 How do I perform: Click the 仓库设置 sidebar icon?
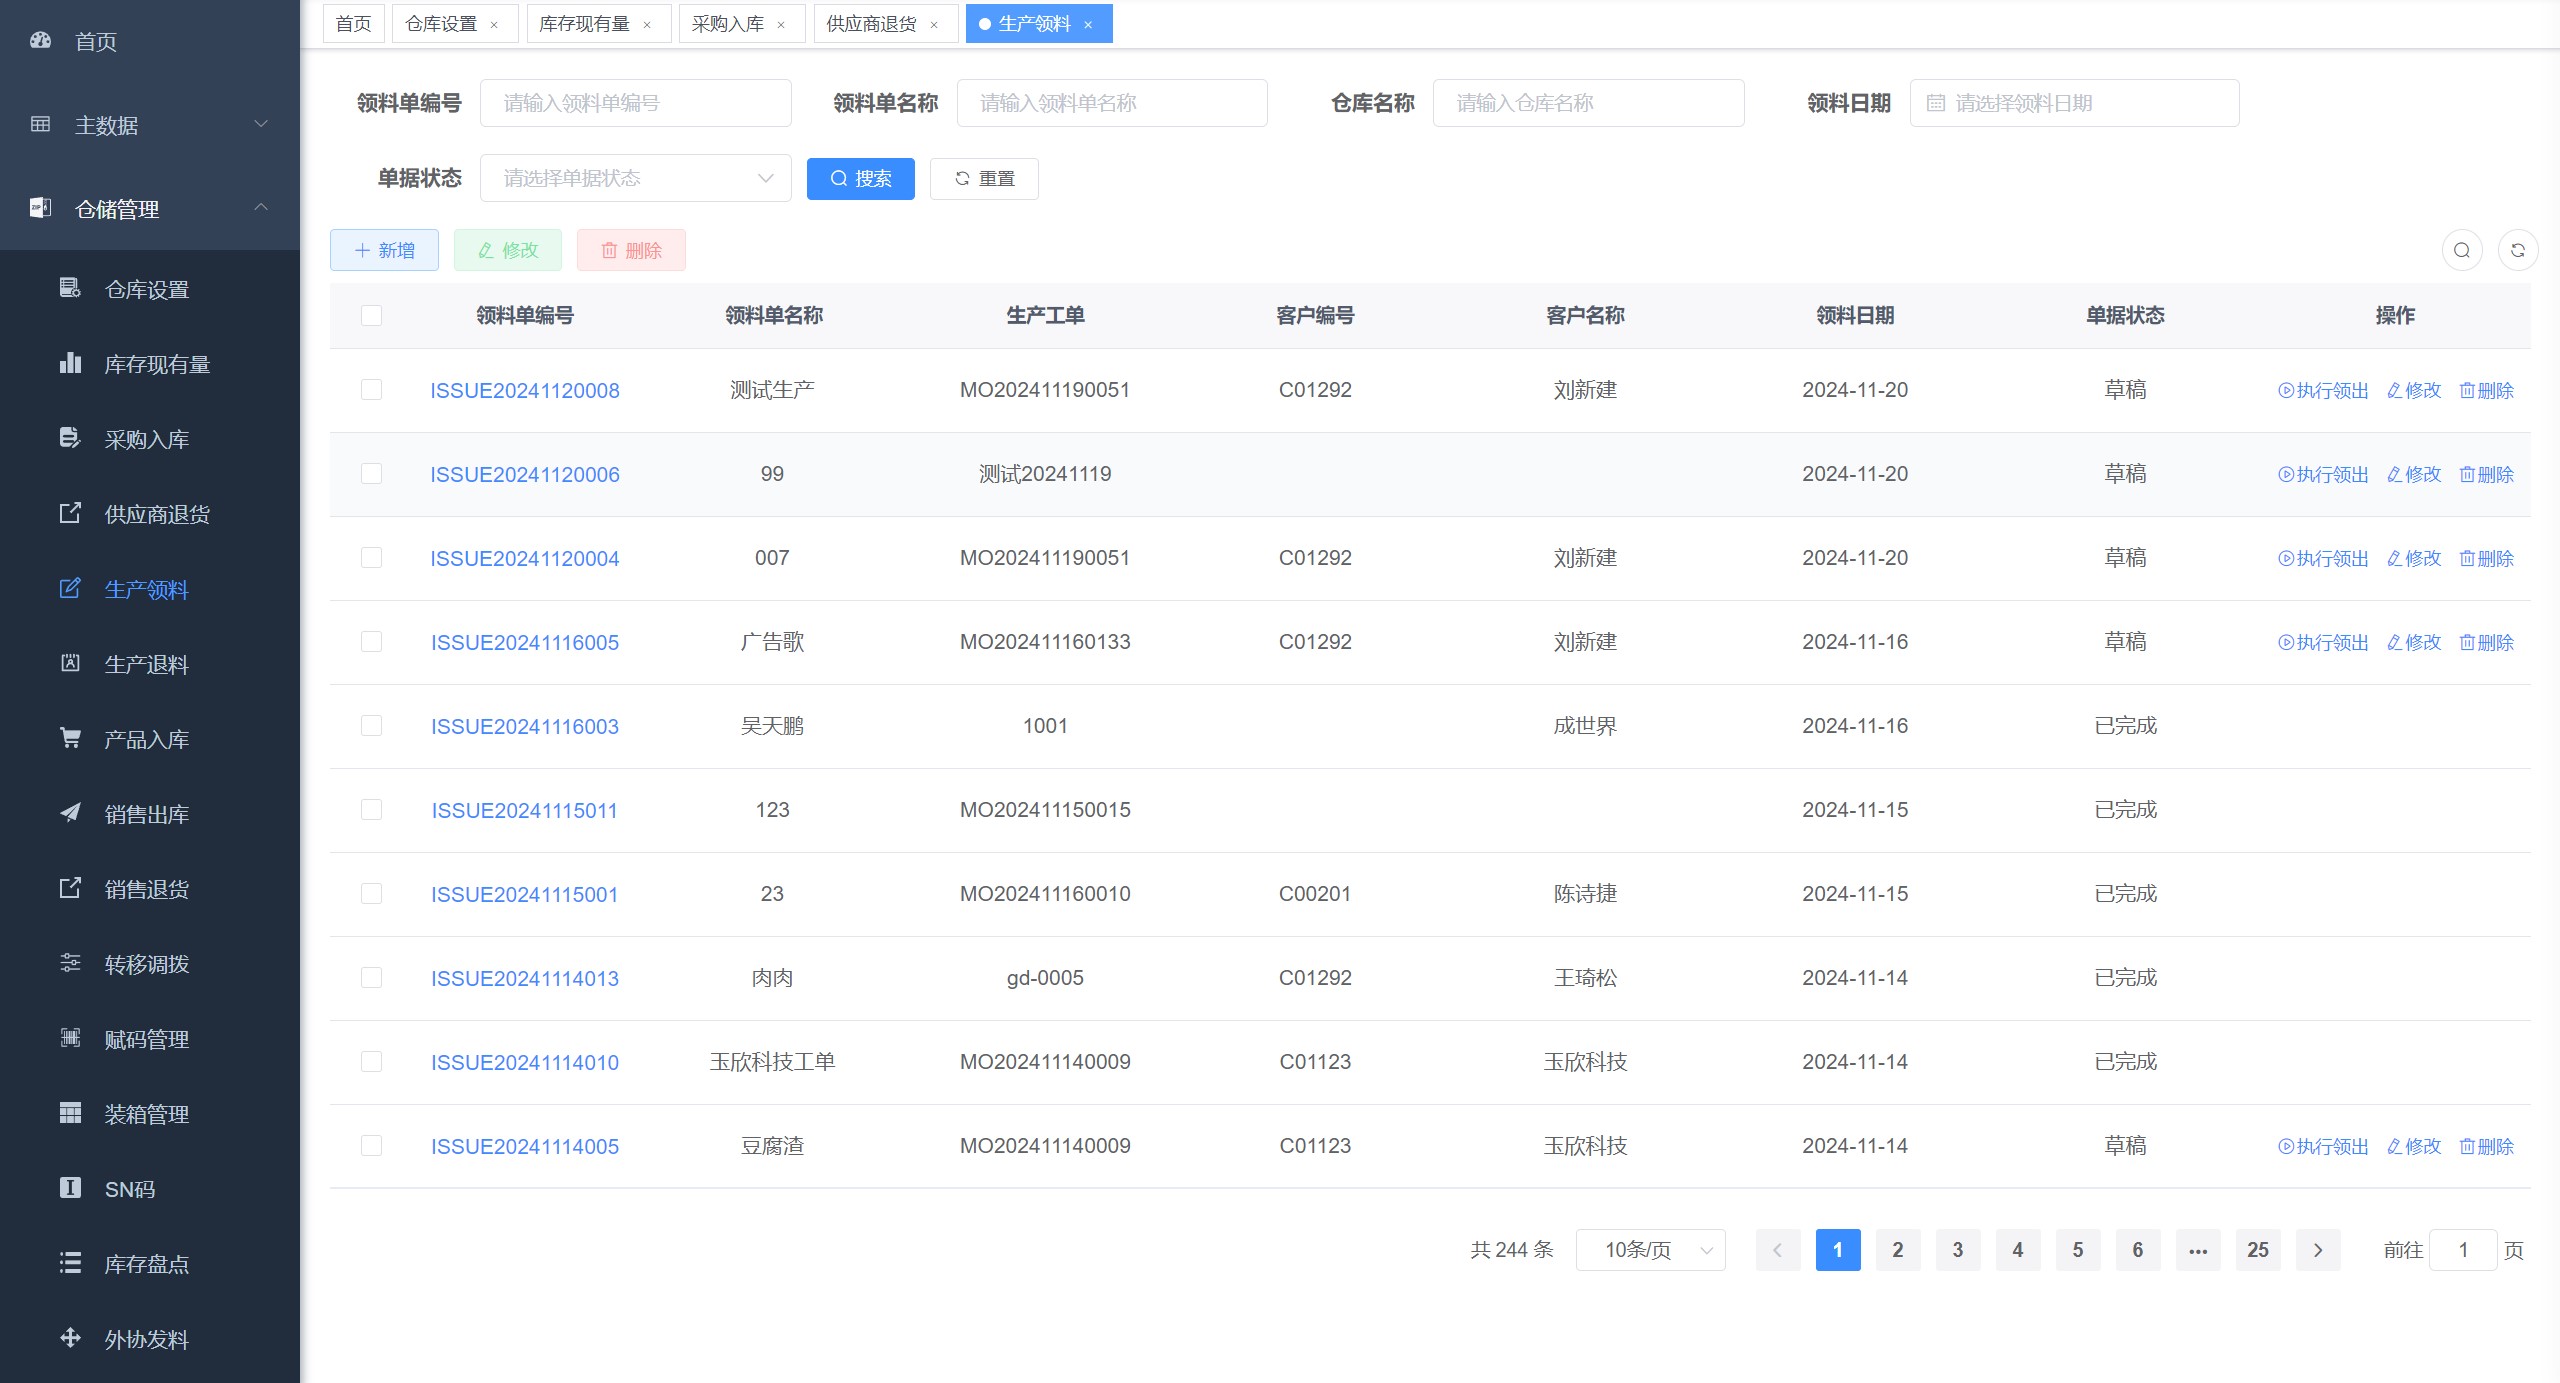click(x=70, y=288)
